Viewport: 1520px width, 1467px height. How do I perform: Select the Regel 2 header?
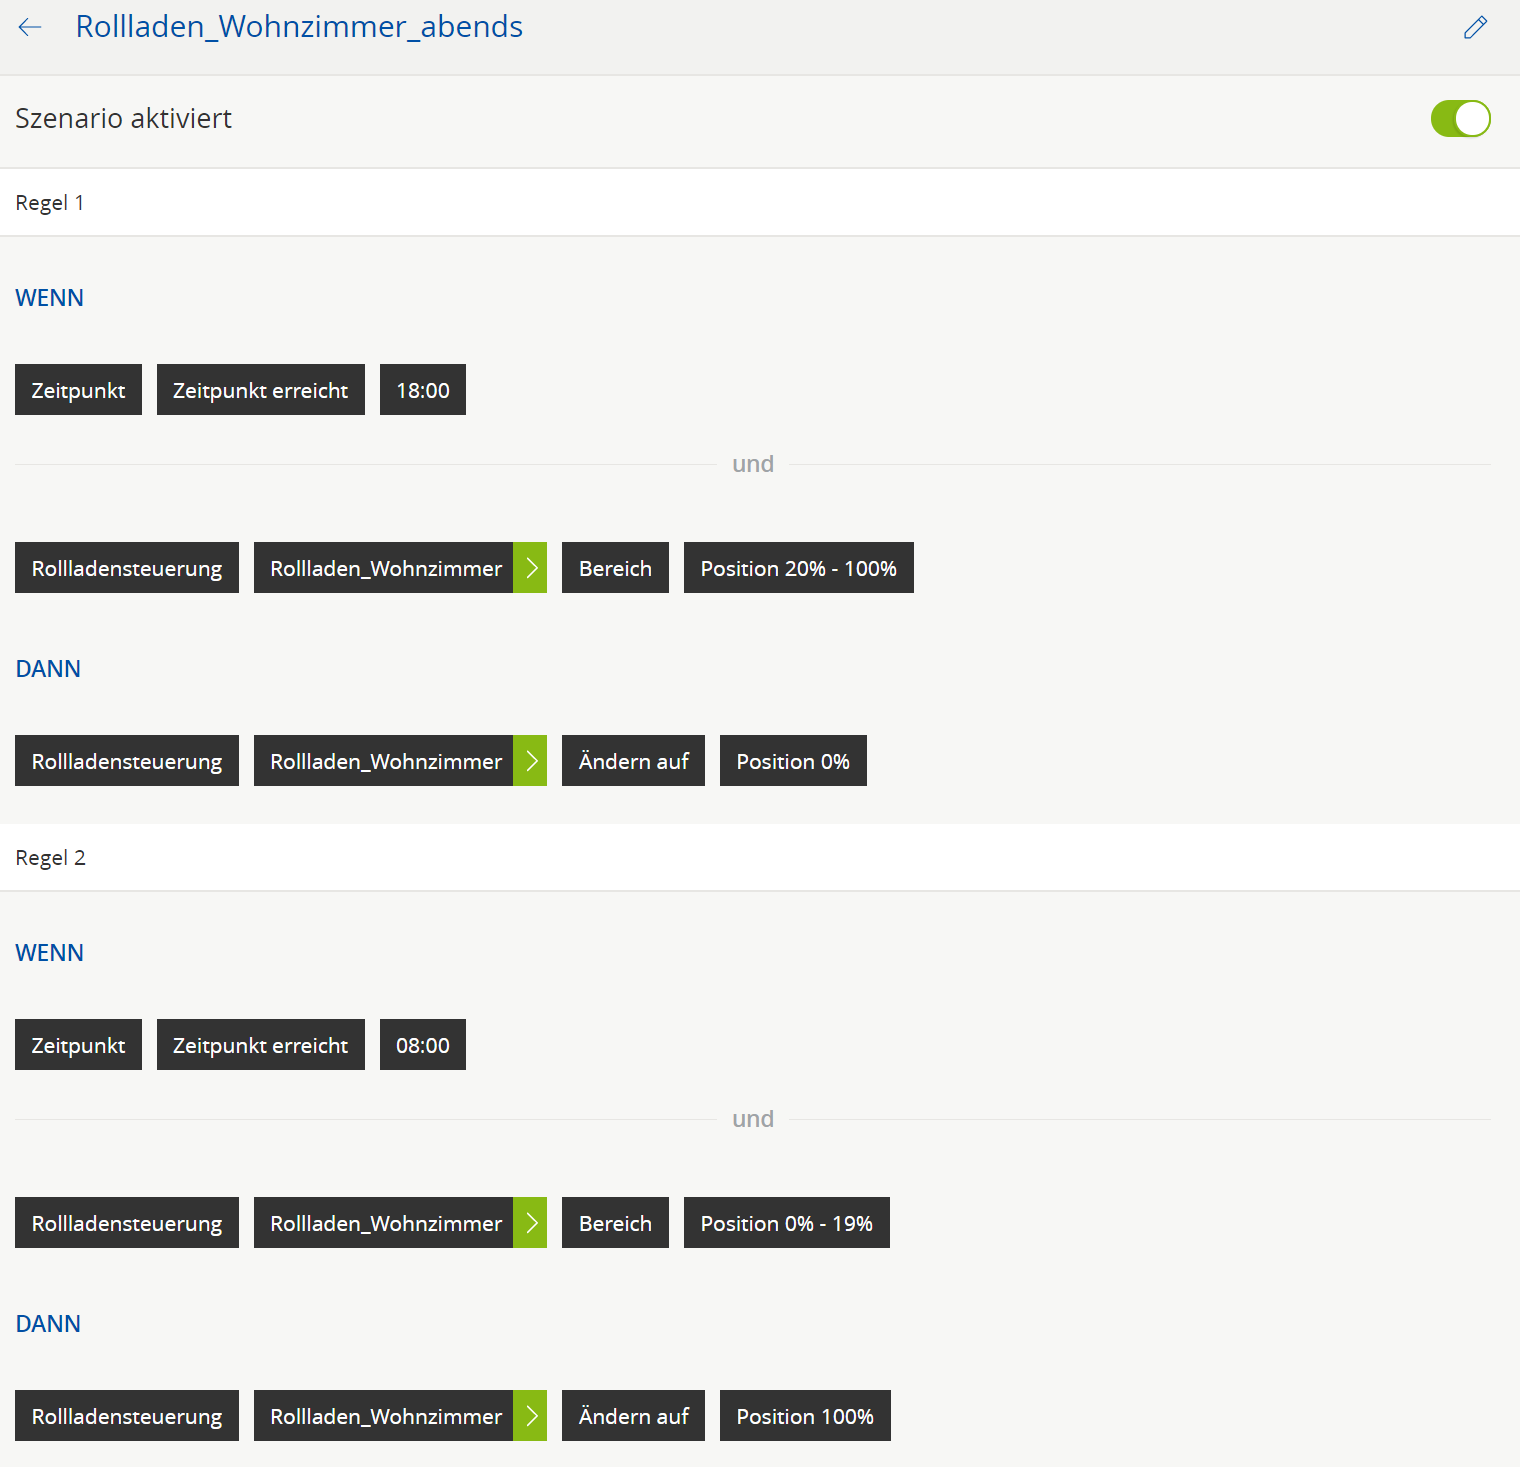[x=51, y=858]
